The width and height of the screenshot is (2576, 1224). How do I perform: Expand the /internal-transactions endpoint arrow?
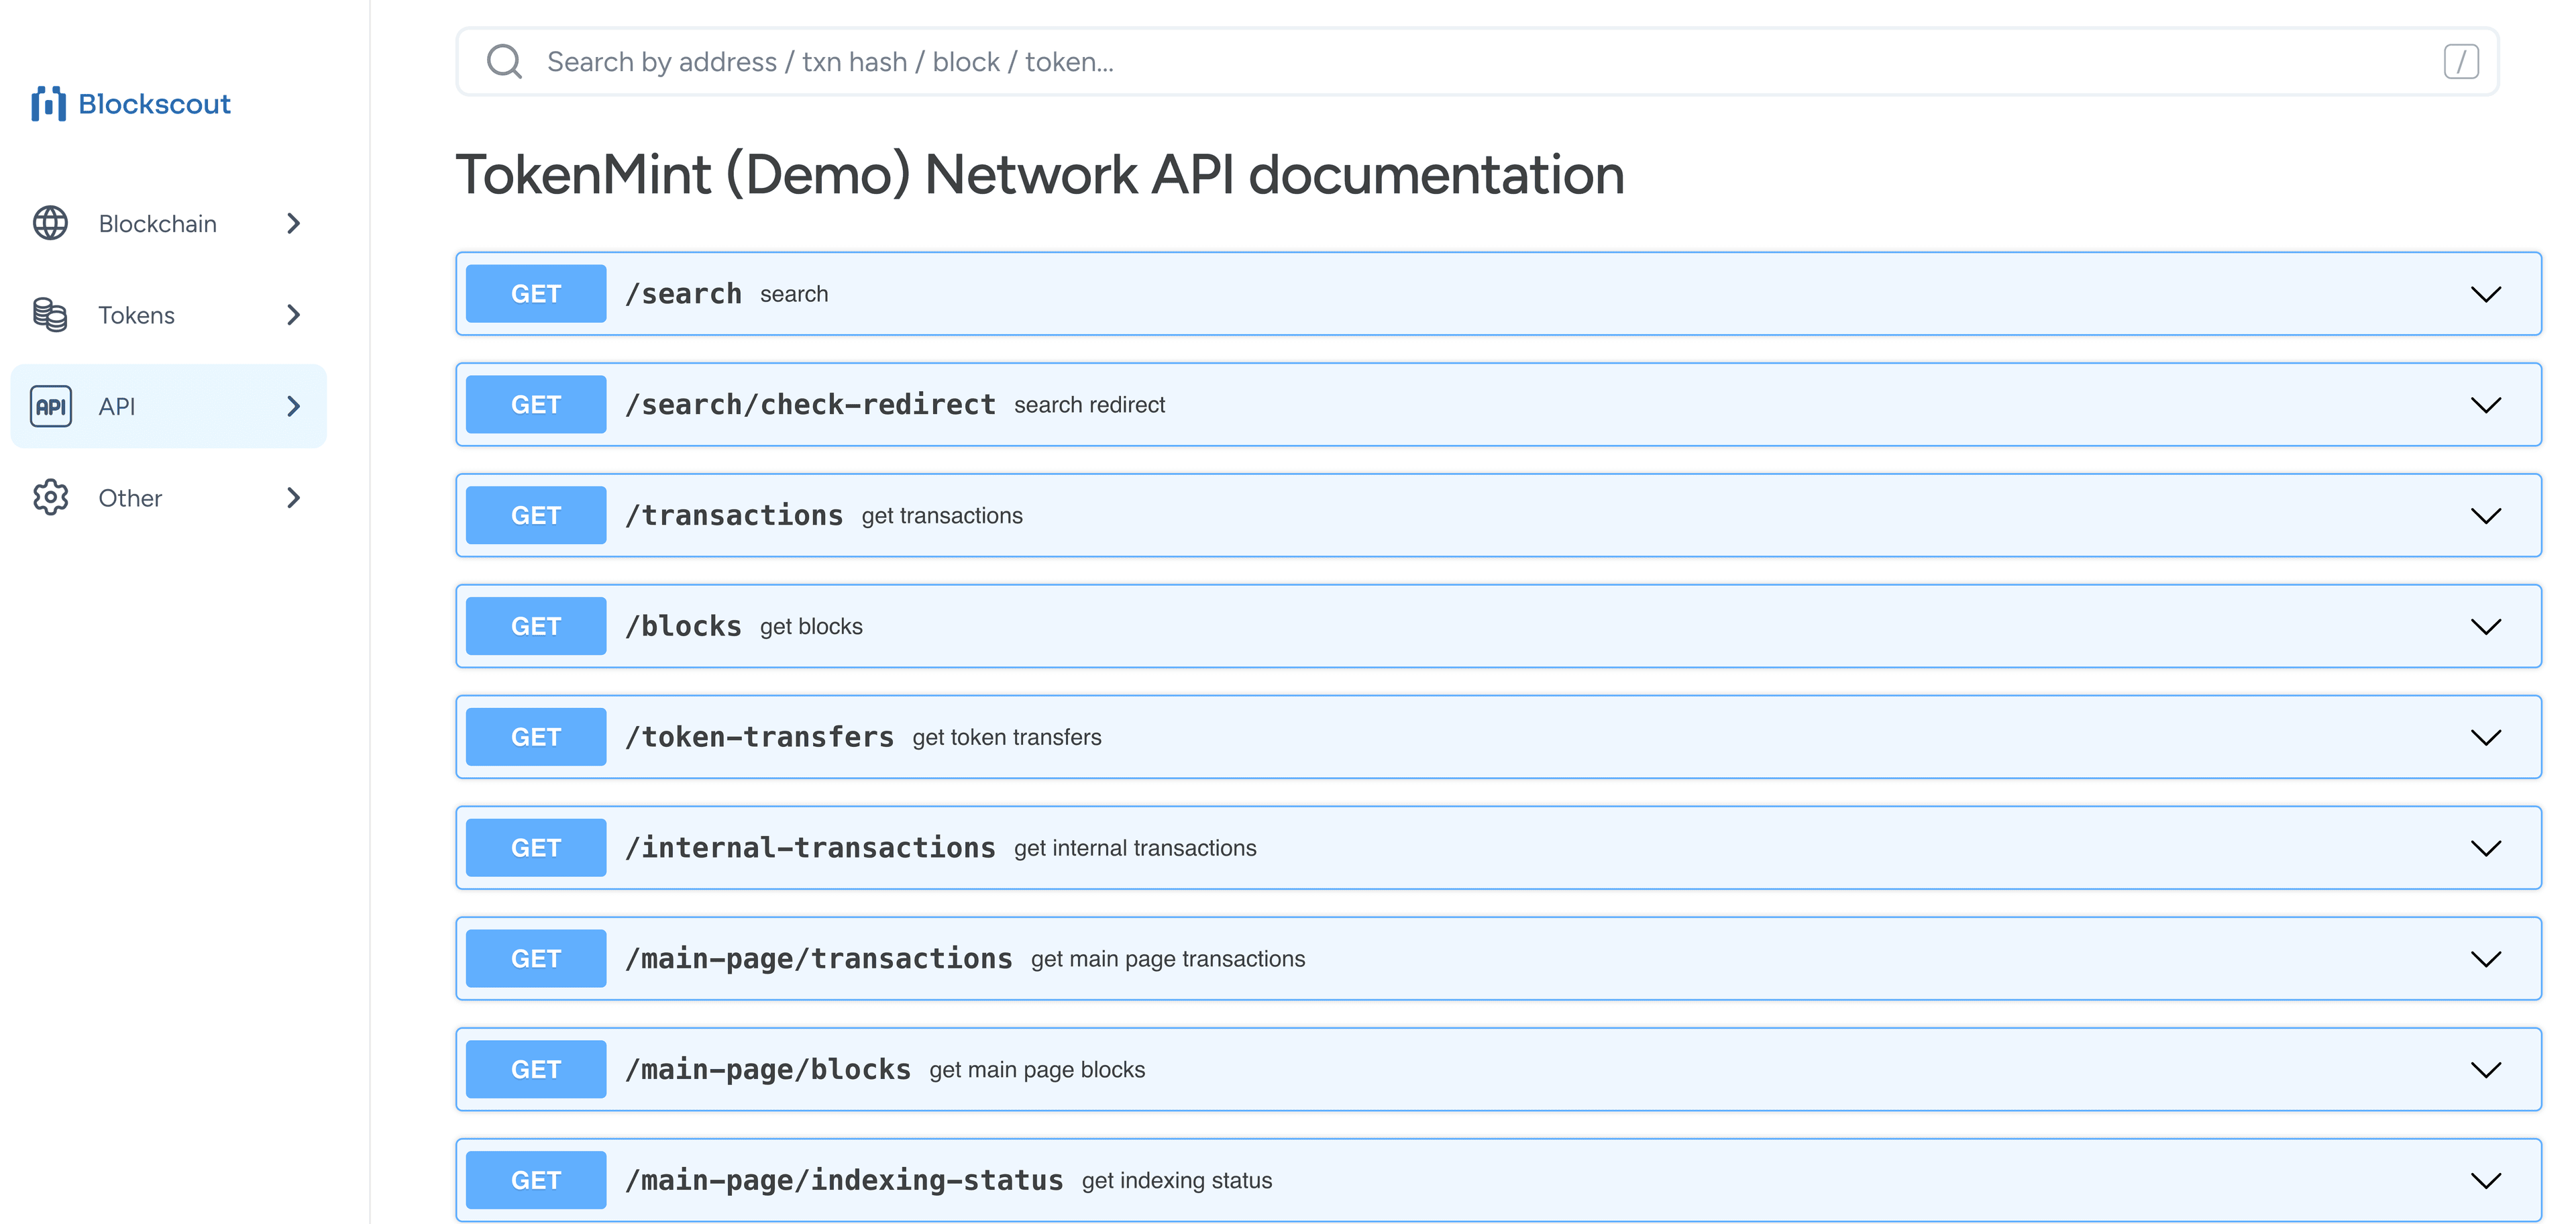point(2486,848)
